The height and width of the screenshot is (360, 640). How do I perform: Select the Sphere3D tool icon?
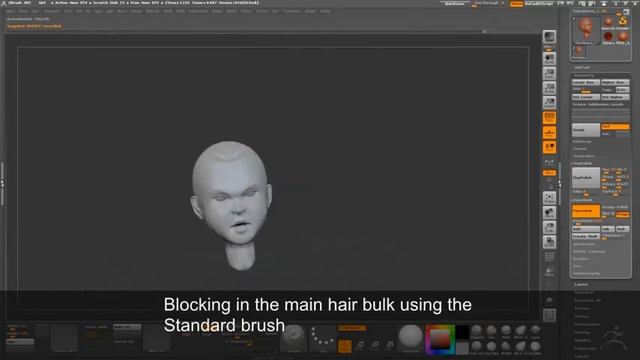click(608, 37)
